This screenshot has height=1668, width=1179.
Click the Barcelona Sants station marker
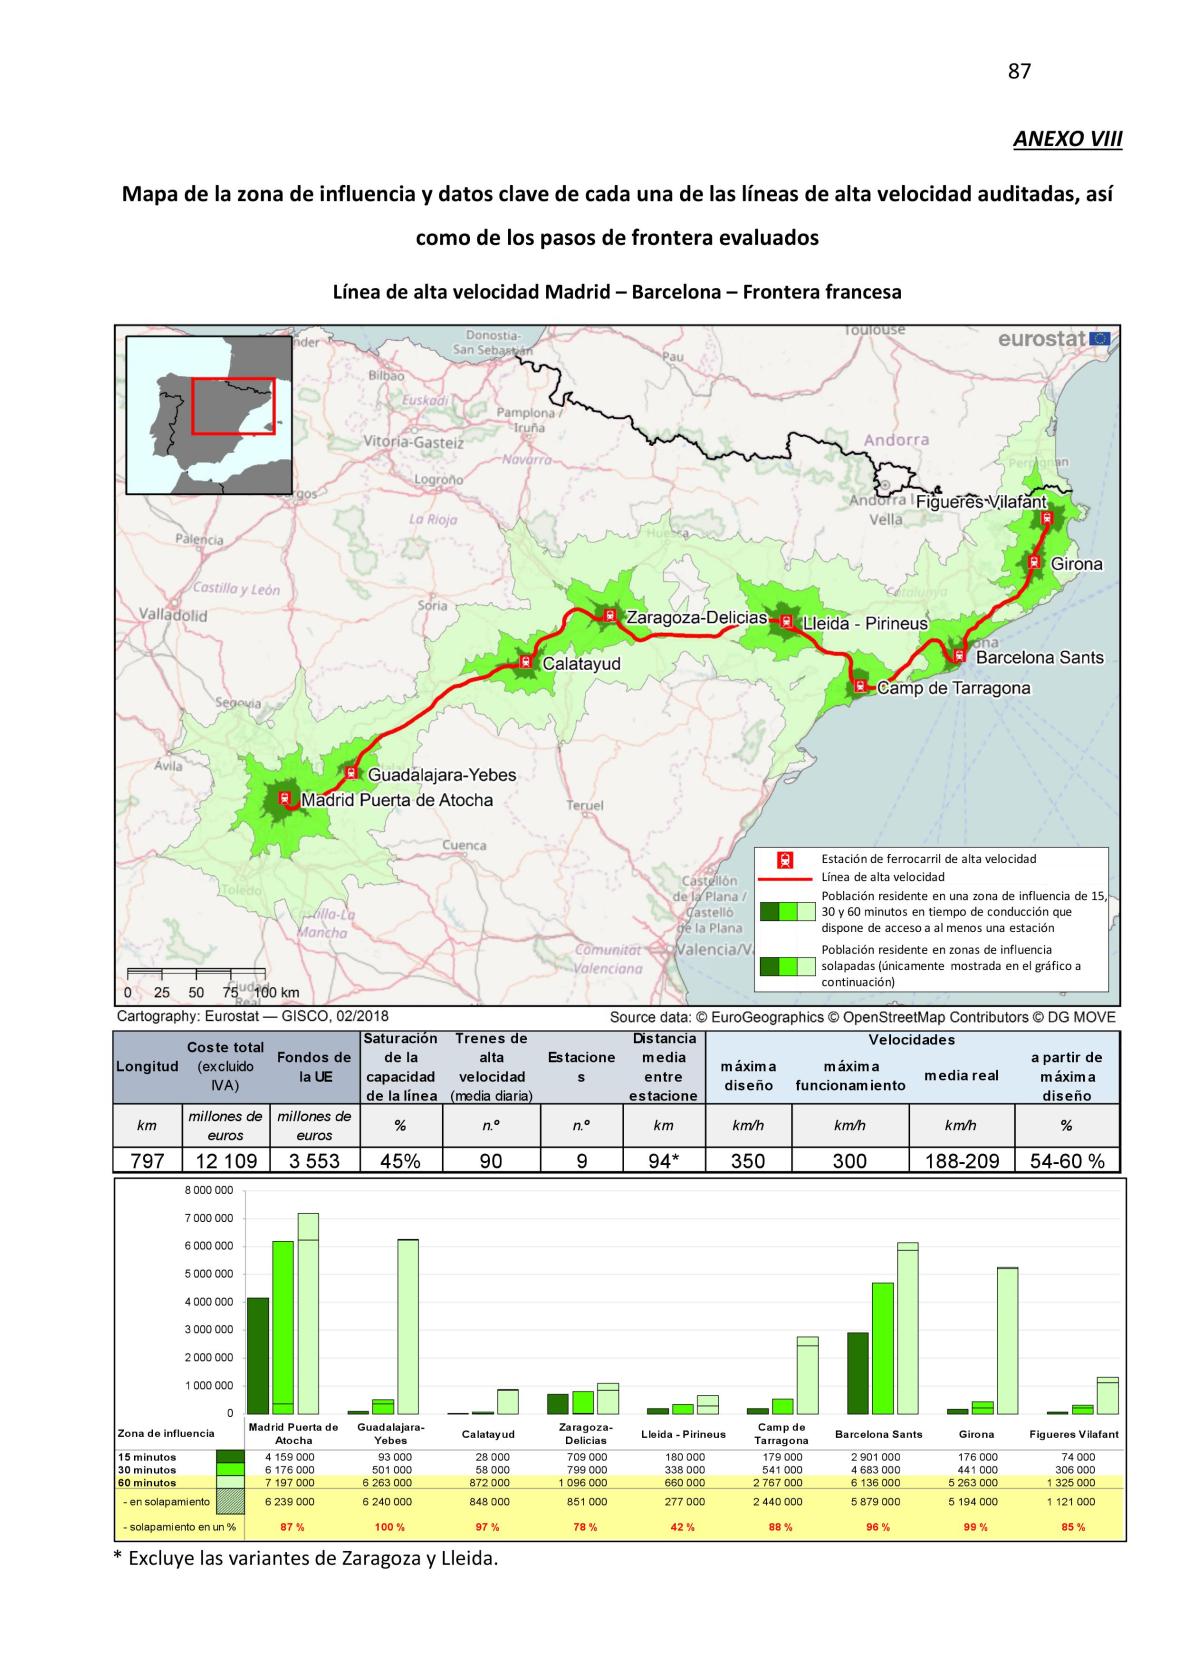point(959,656)
